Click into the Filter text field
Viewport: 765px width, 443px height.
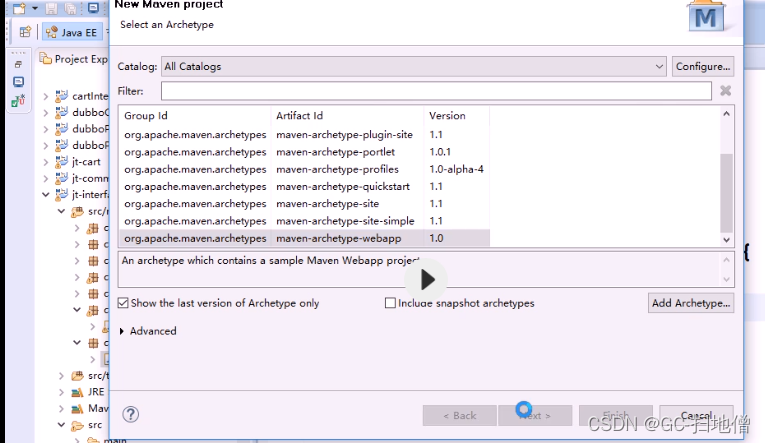click(436, 91)
